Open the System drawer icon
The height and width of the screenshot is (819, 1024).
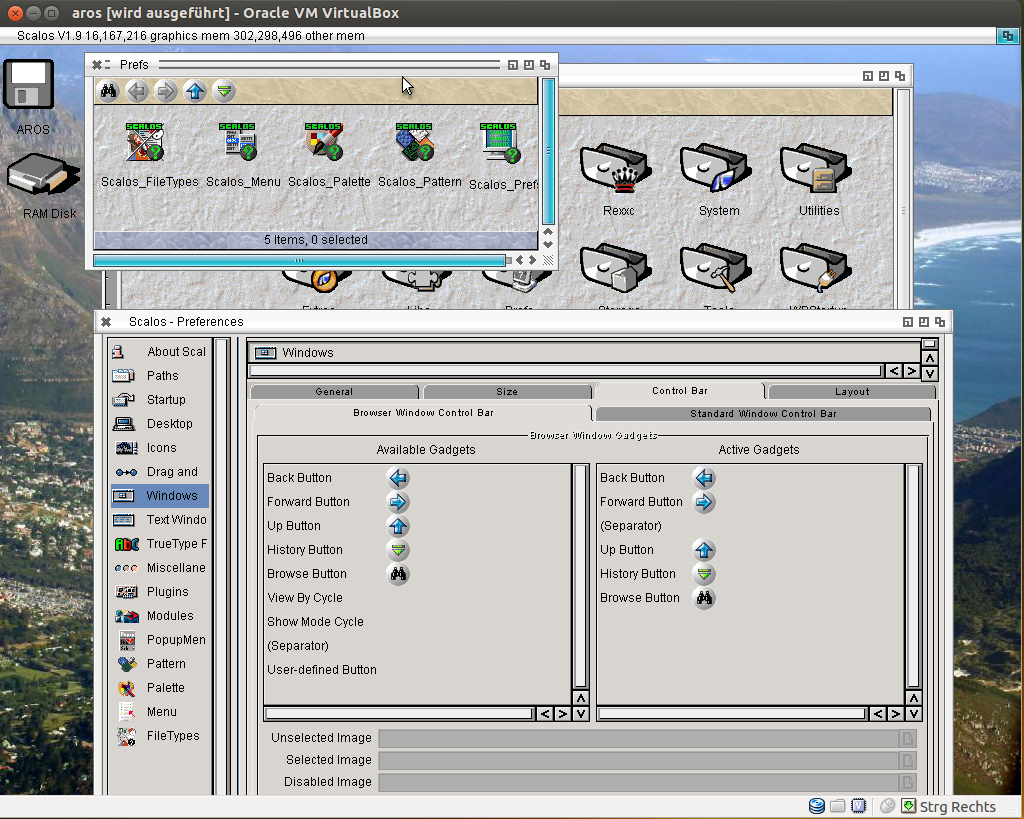718,170
